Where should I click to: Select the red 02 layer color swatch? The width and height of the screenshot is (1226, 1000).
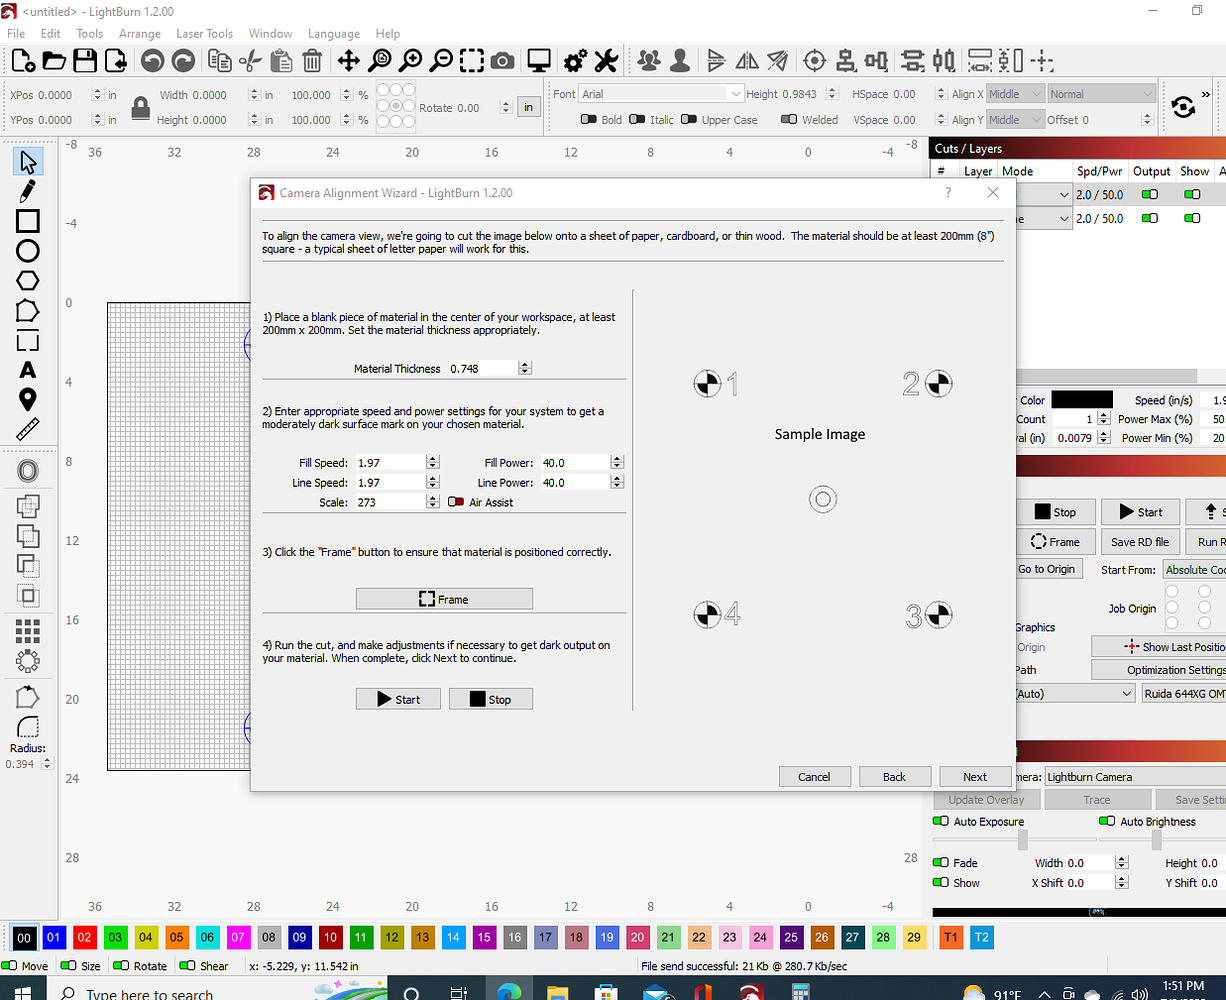pos(85,937)
